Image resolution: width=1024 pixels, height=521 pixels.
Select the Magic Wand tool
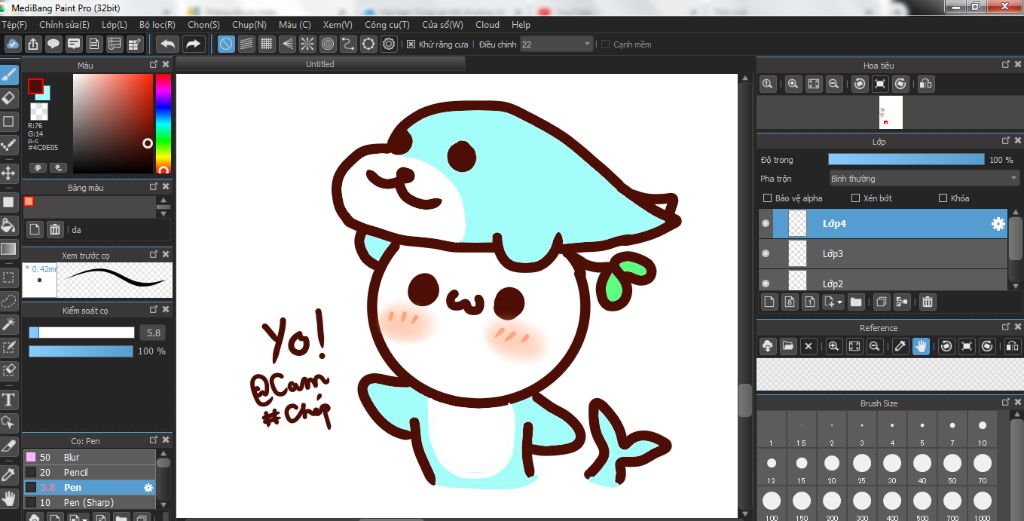pyautogui.click(x=8, y=323)
